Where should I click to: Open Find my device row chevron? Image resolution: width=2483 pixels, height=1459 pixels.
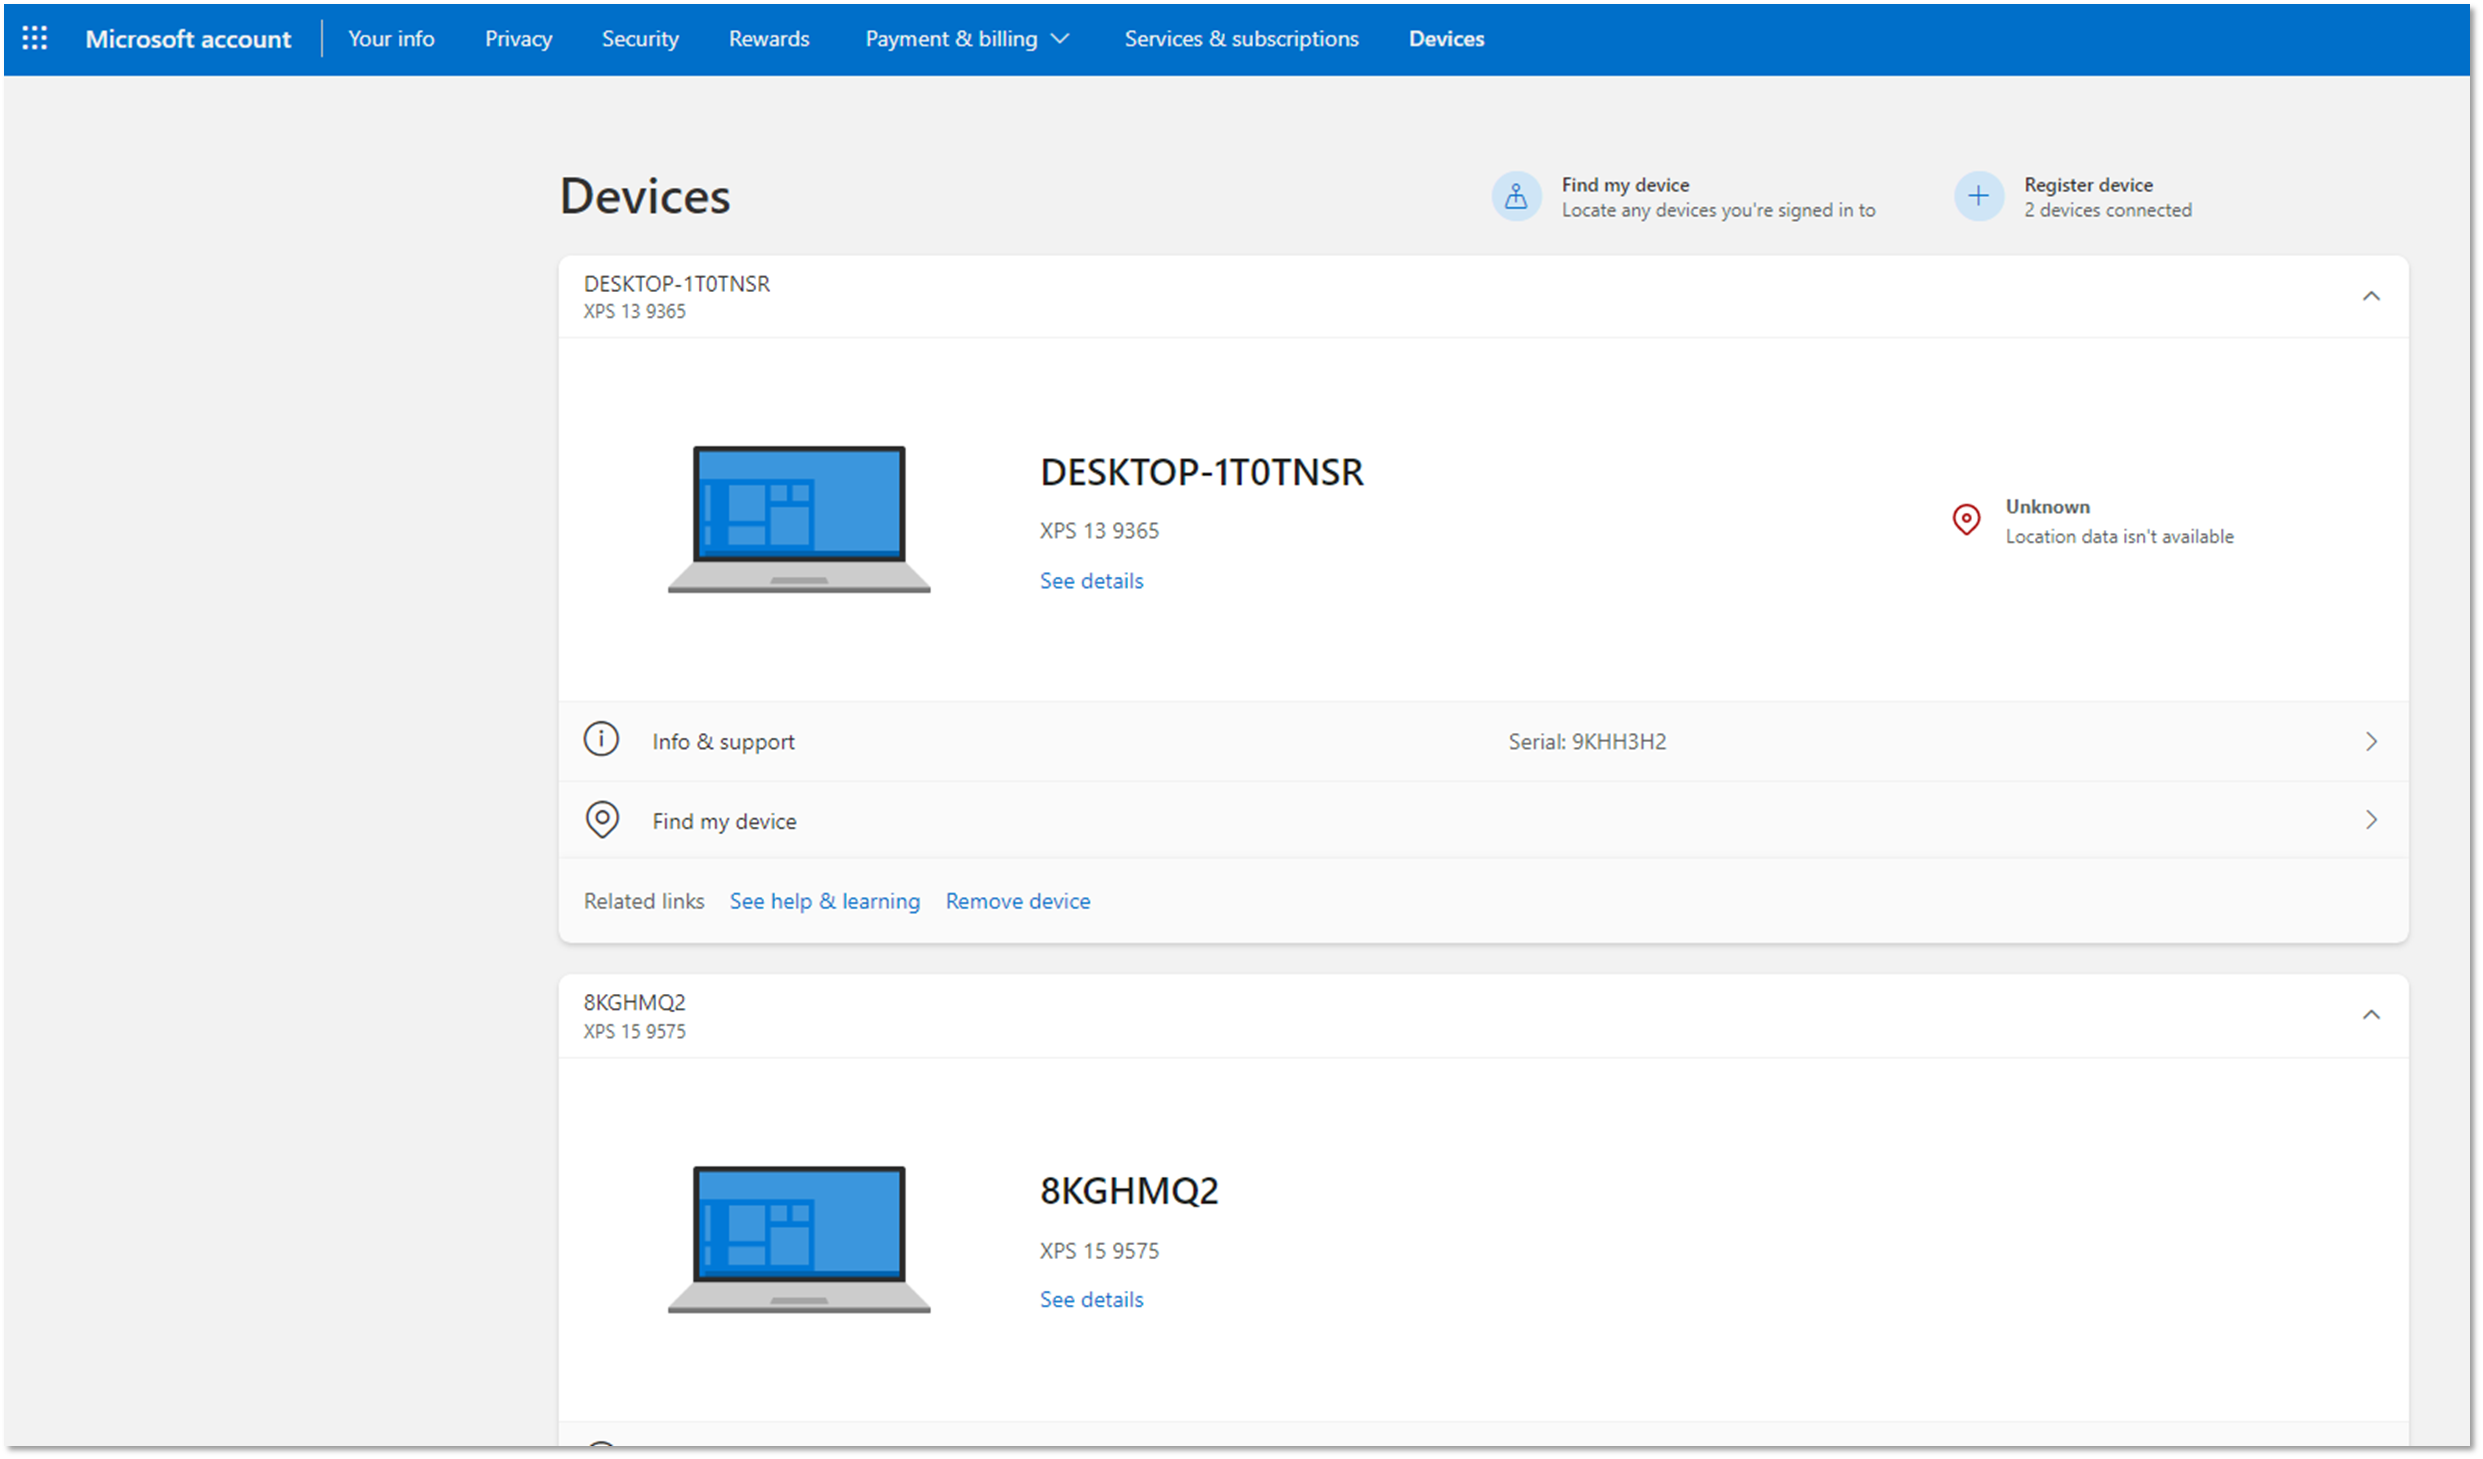pyautogui.click(x=2370, y=820)
